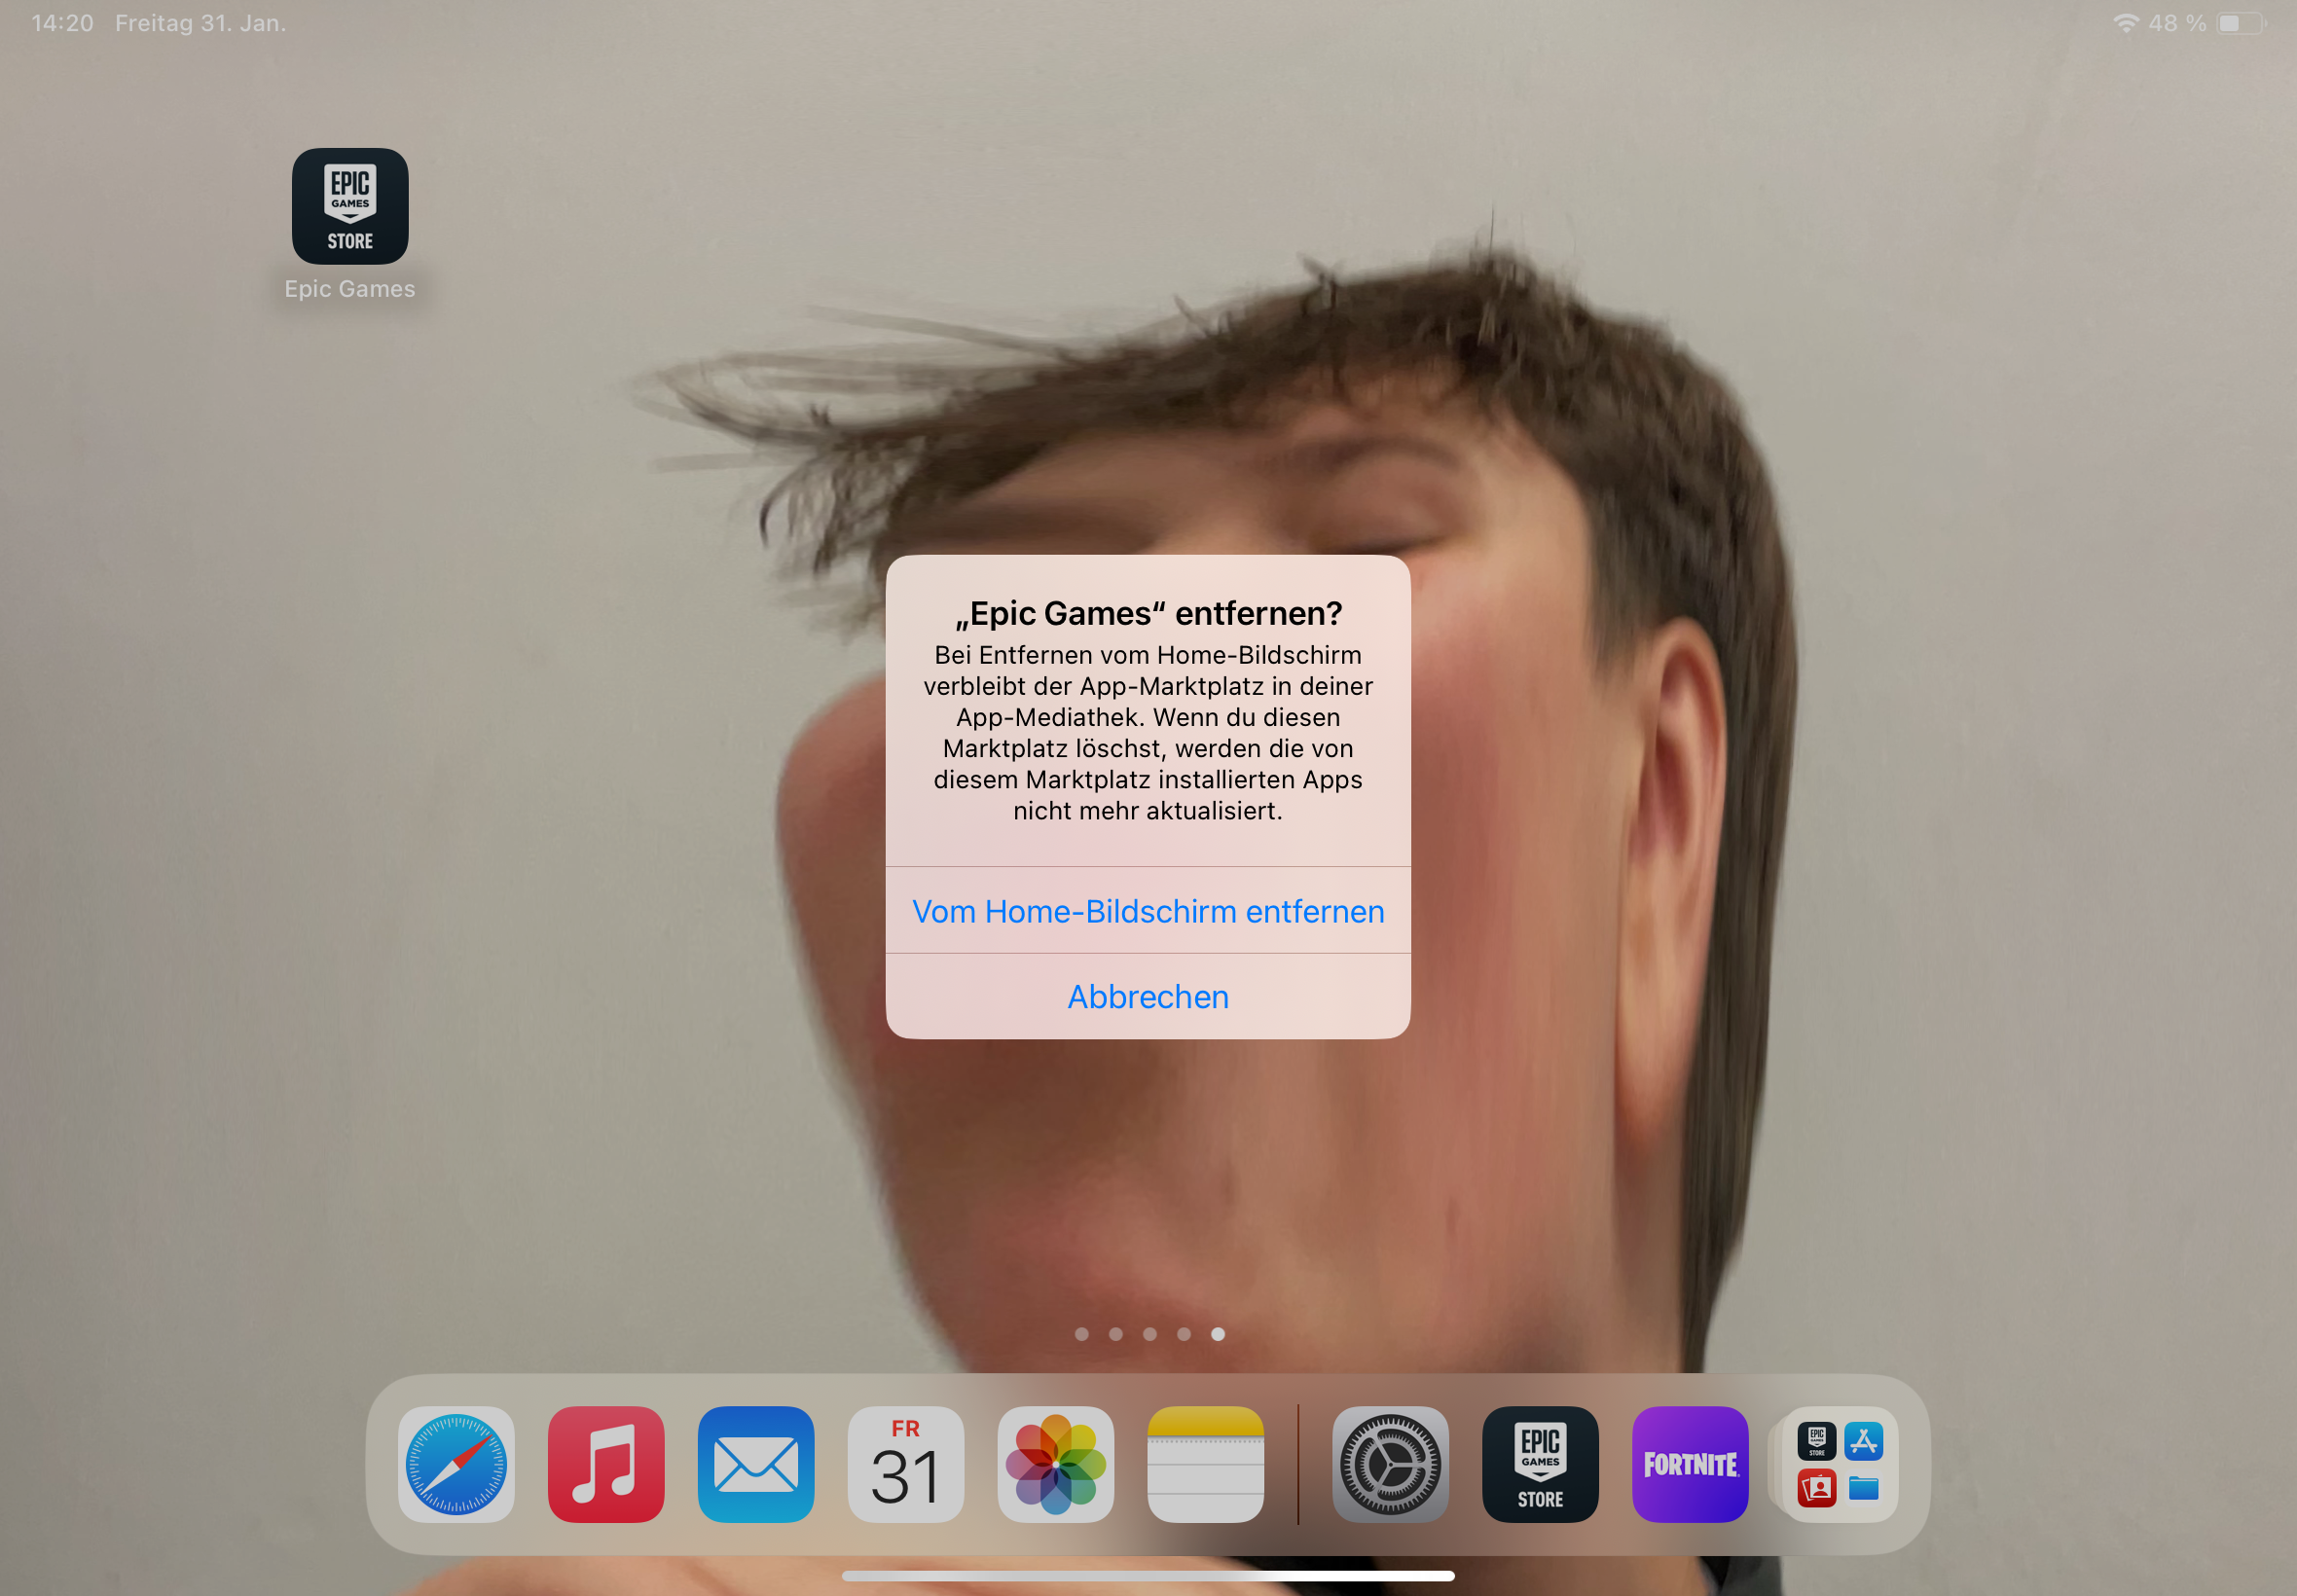The height and width of the screenshot is (1596, 2297).
Task: Launch Epic Games Store from dock
Action: pos(1540,1464)
